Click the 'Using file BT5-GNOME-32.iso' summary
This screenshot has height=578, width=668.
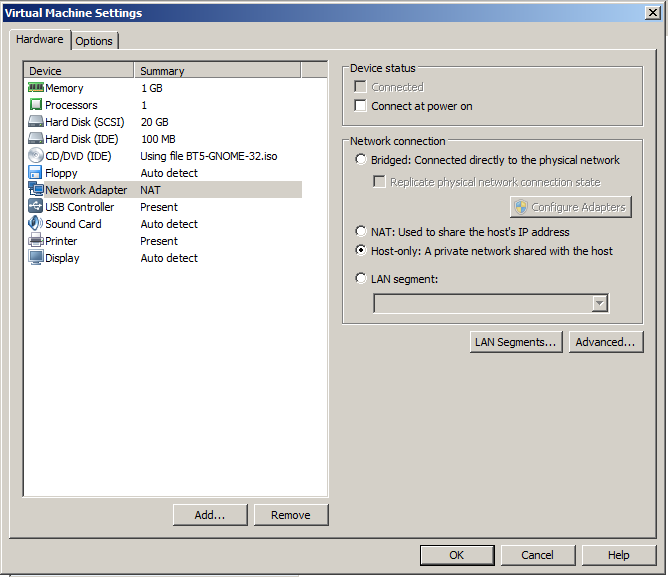pyautogui.click(x=209, y=156)
